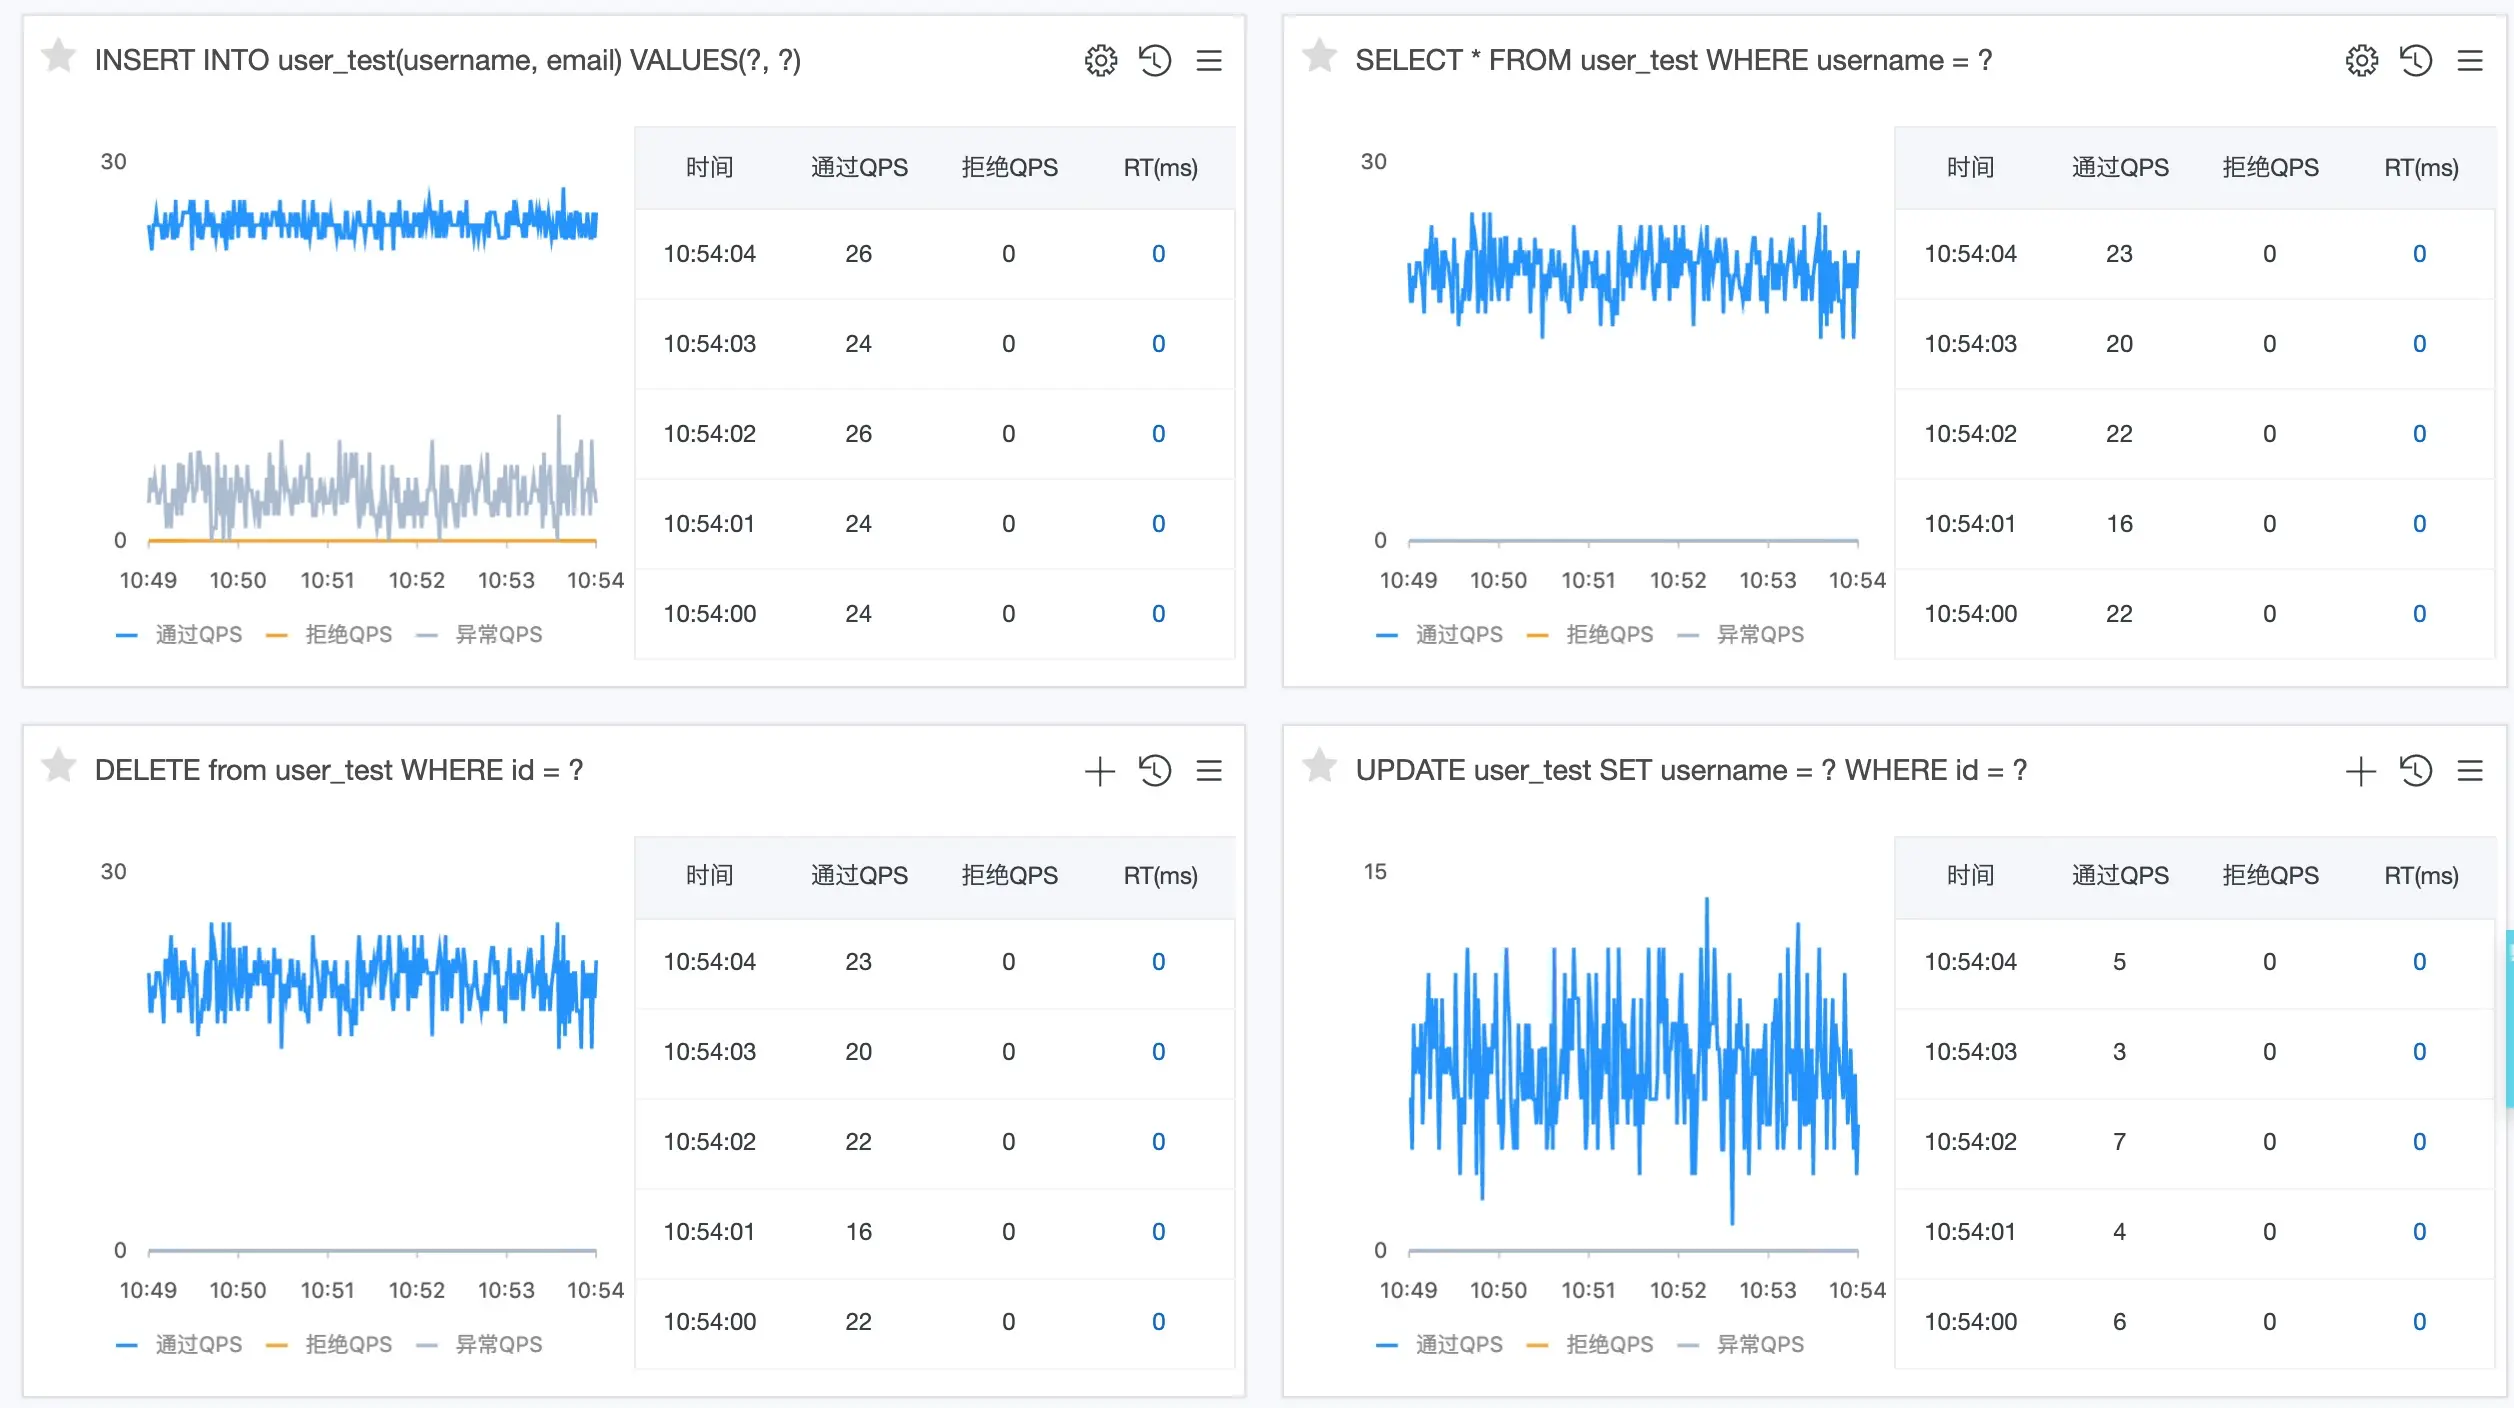Open settings gear for INSERT INTO panel
This screenshot has height=1408, width=2514.
1100,61
